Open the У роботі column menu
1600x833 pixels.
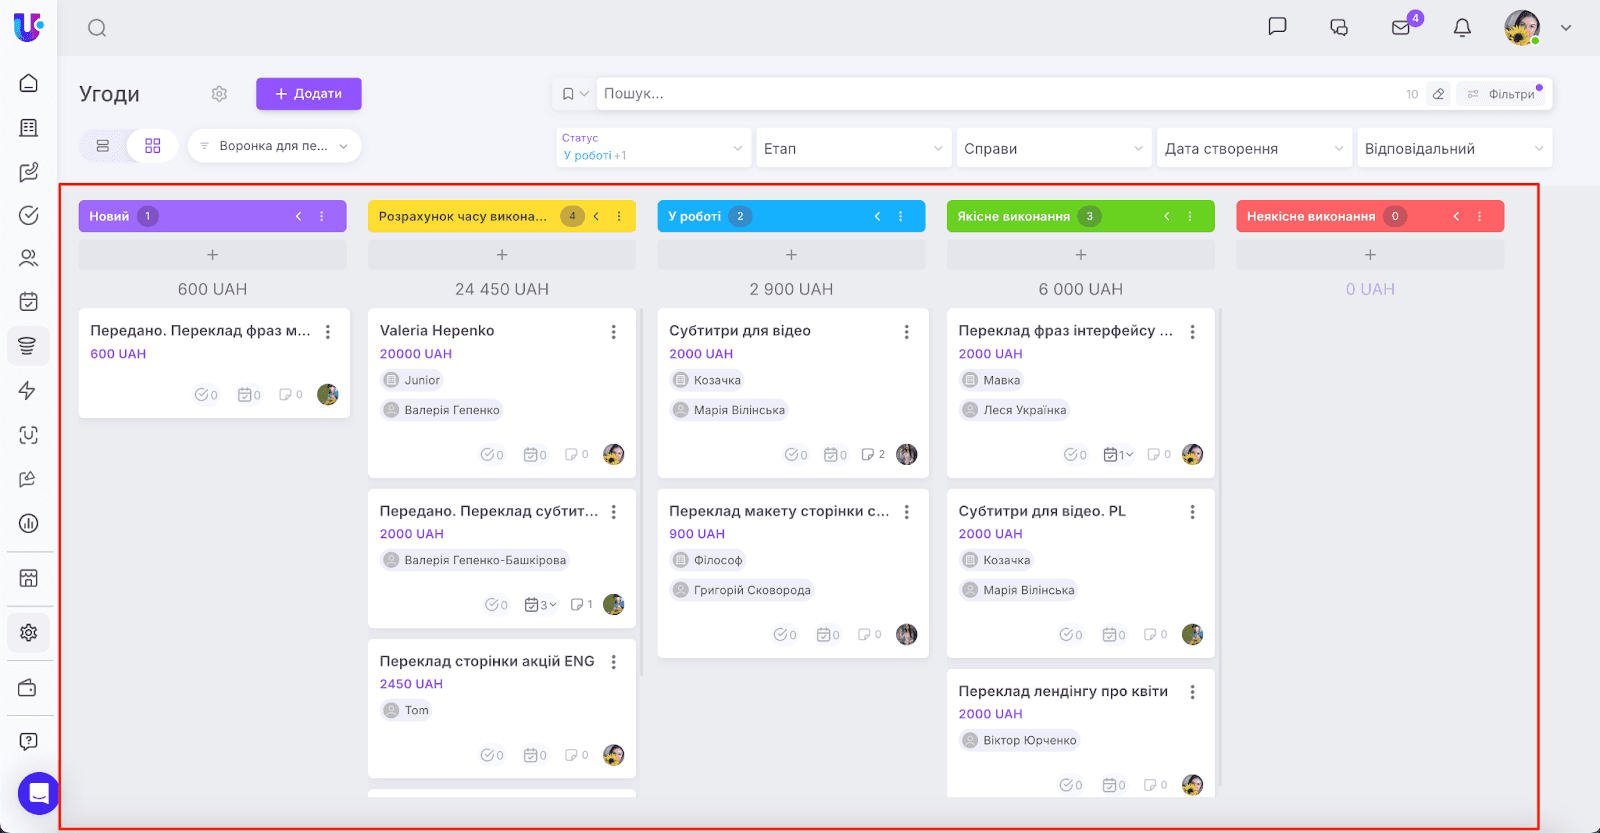coord(901,216)
